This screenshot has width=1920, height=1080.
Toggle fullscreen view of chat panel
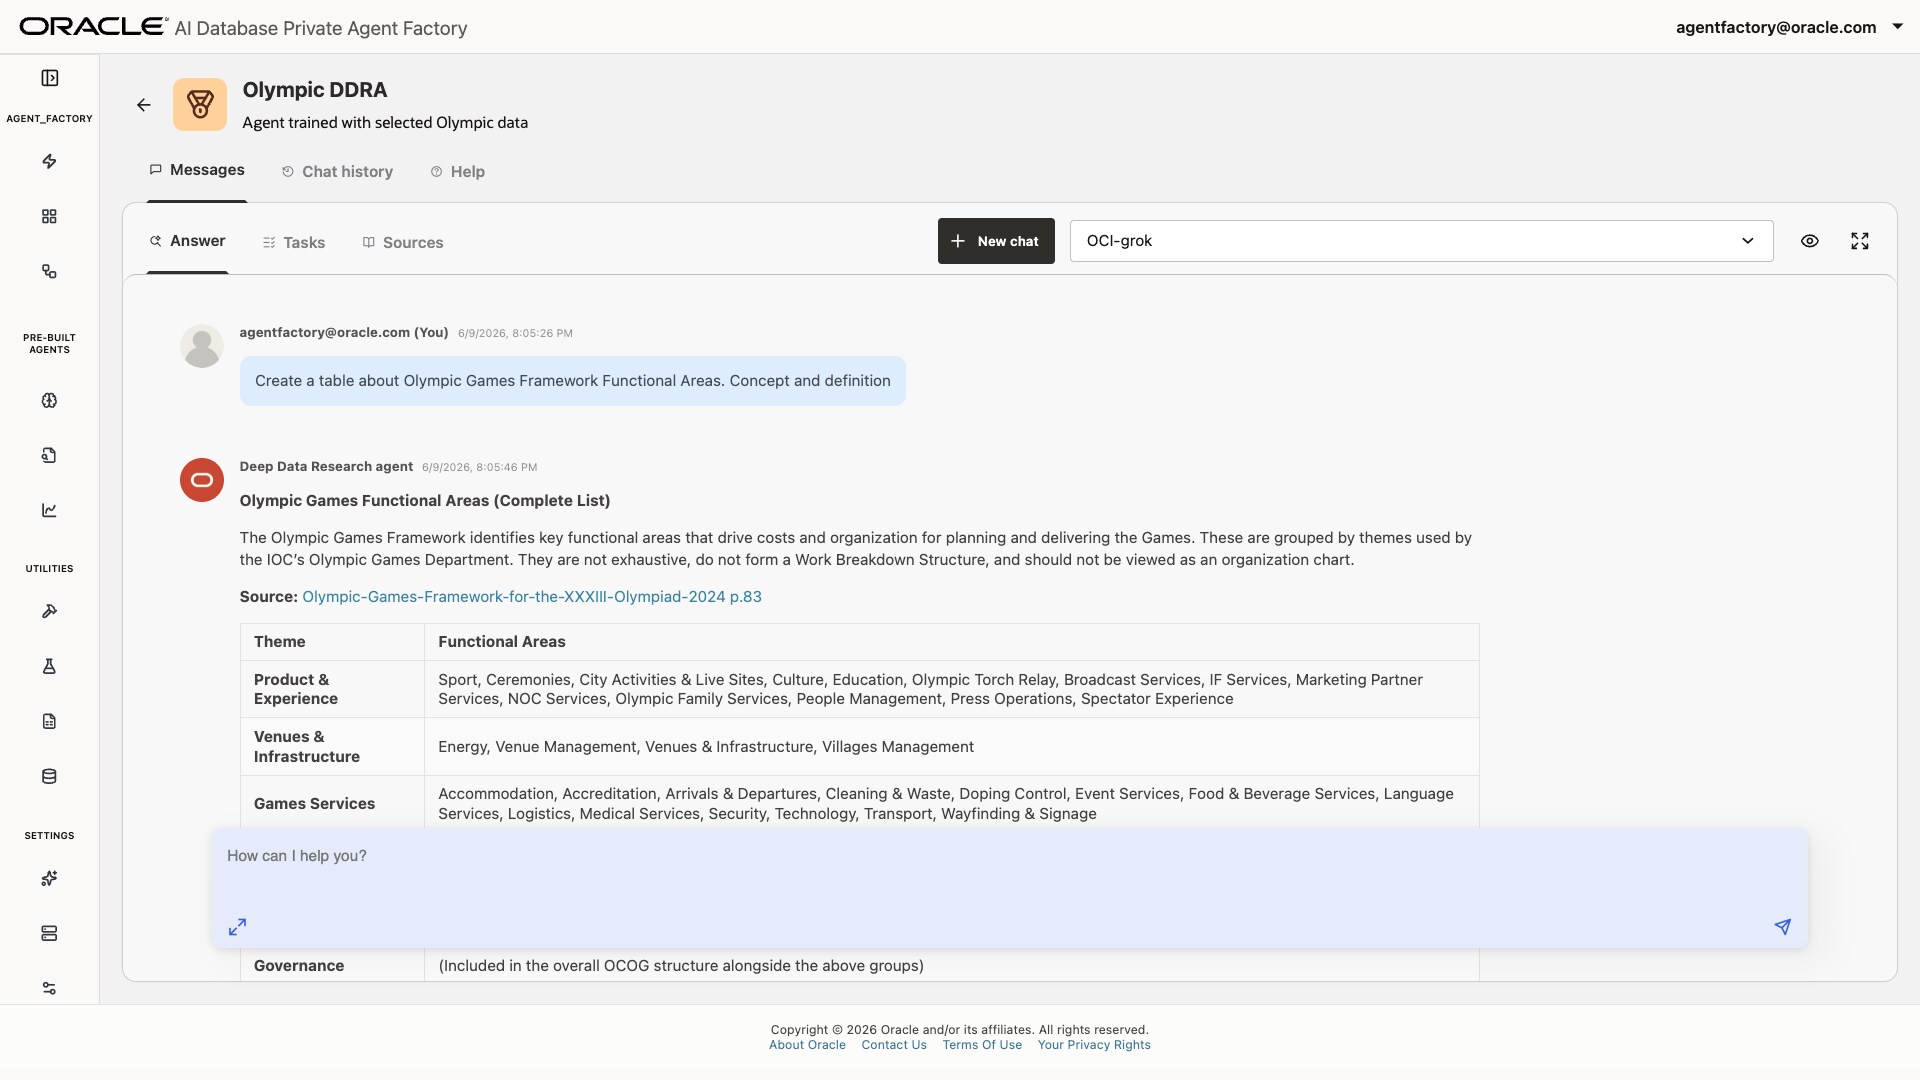(x=1859, y=241)
